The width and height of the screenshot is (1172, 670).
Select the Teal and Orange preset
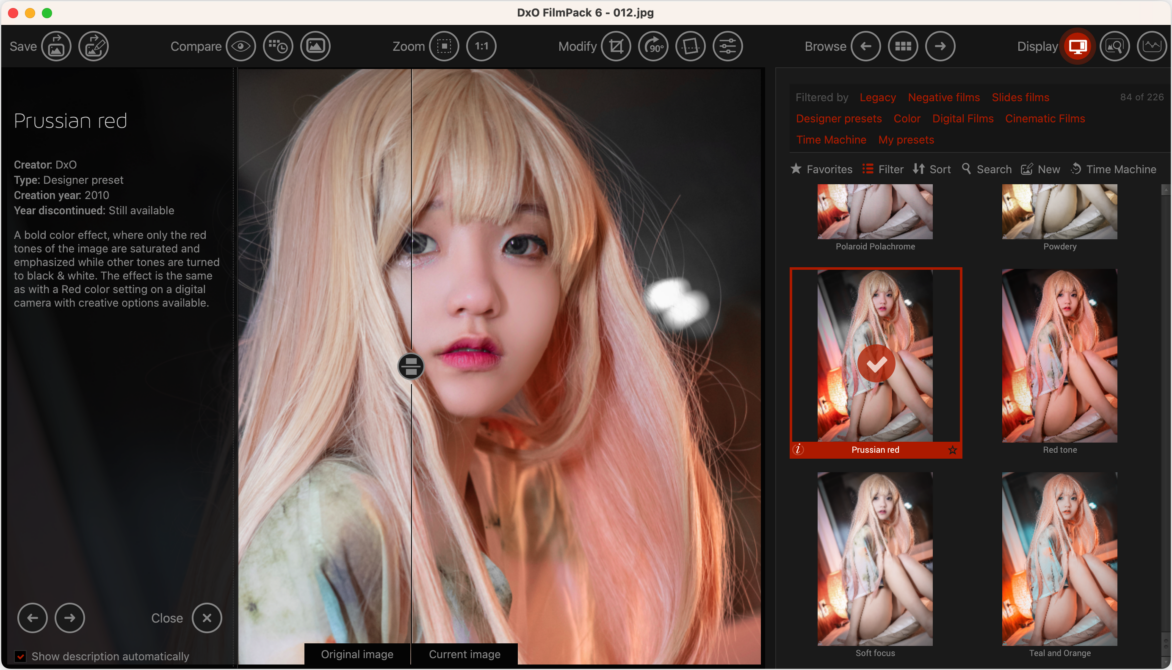pos(1060,559)
